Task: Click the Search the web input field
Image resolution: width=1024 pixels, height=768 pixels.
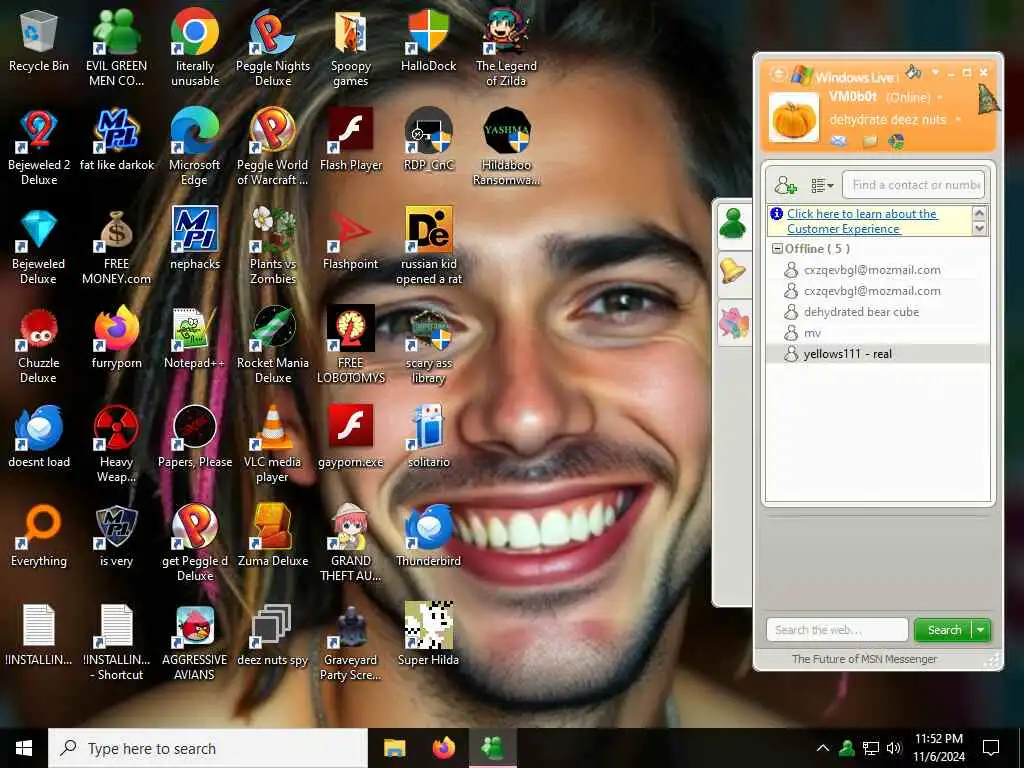Action: [837, 630]
